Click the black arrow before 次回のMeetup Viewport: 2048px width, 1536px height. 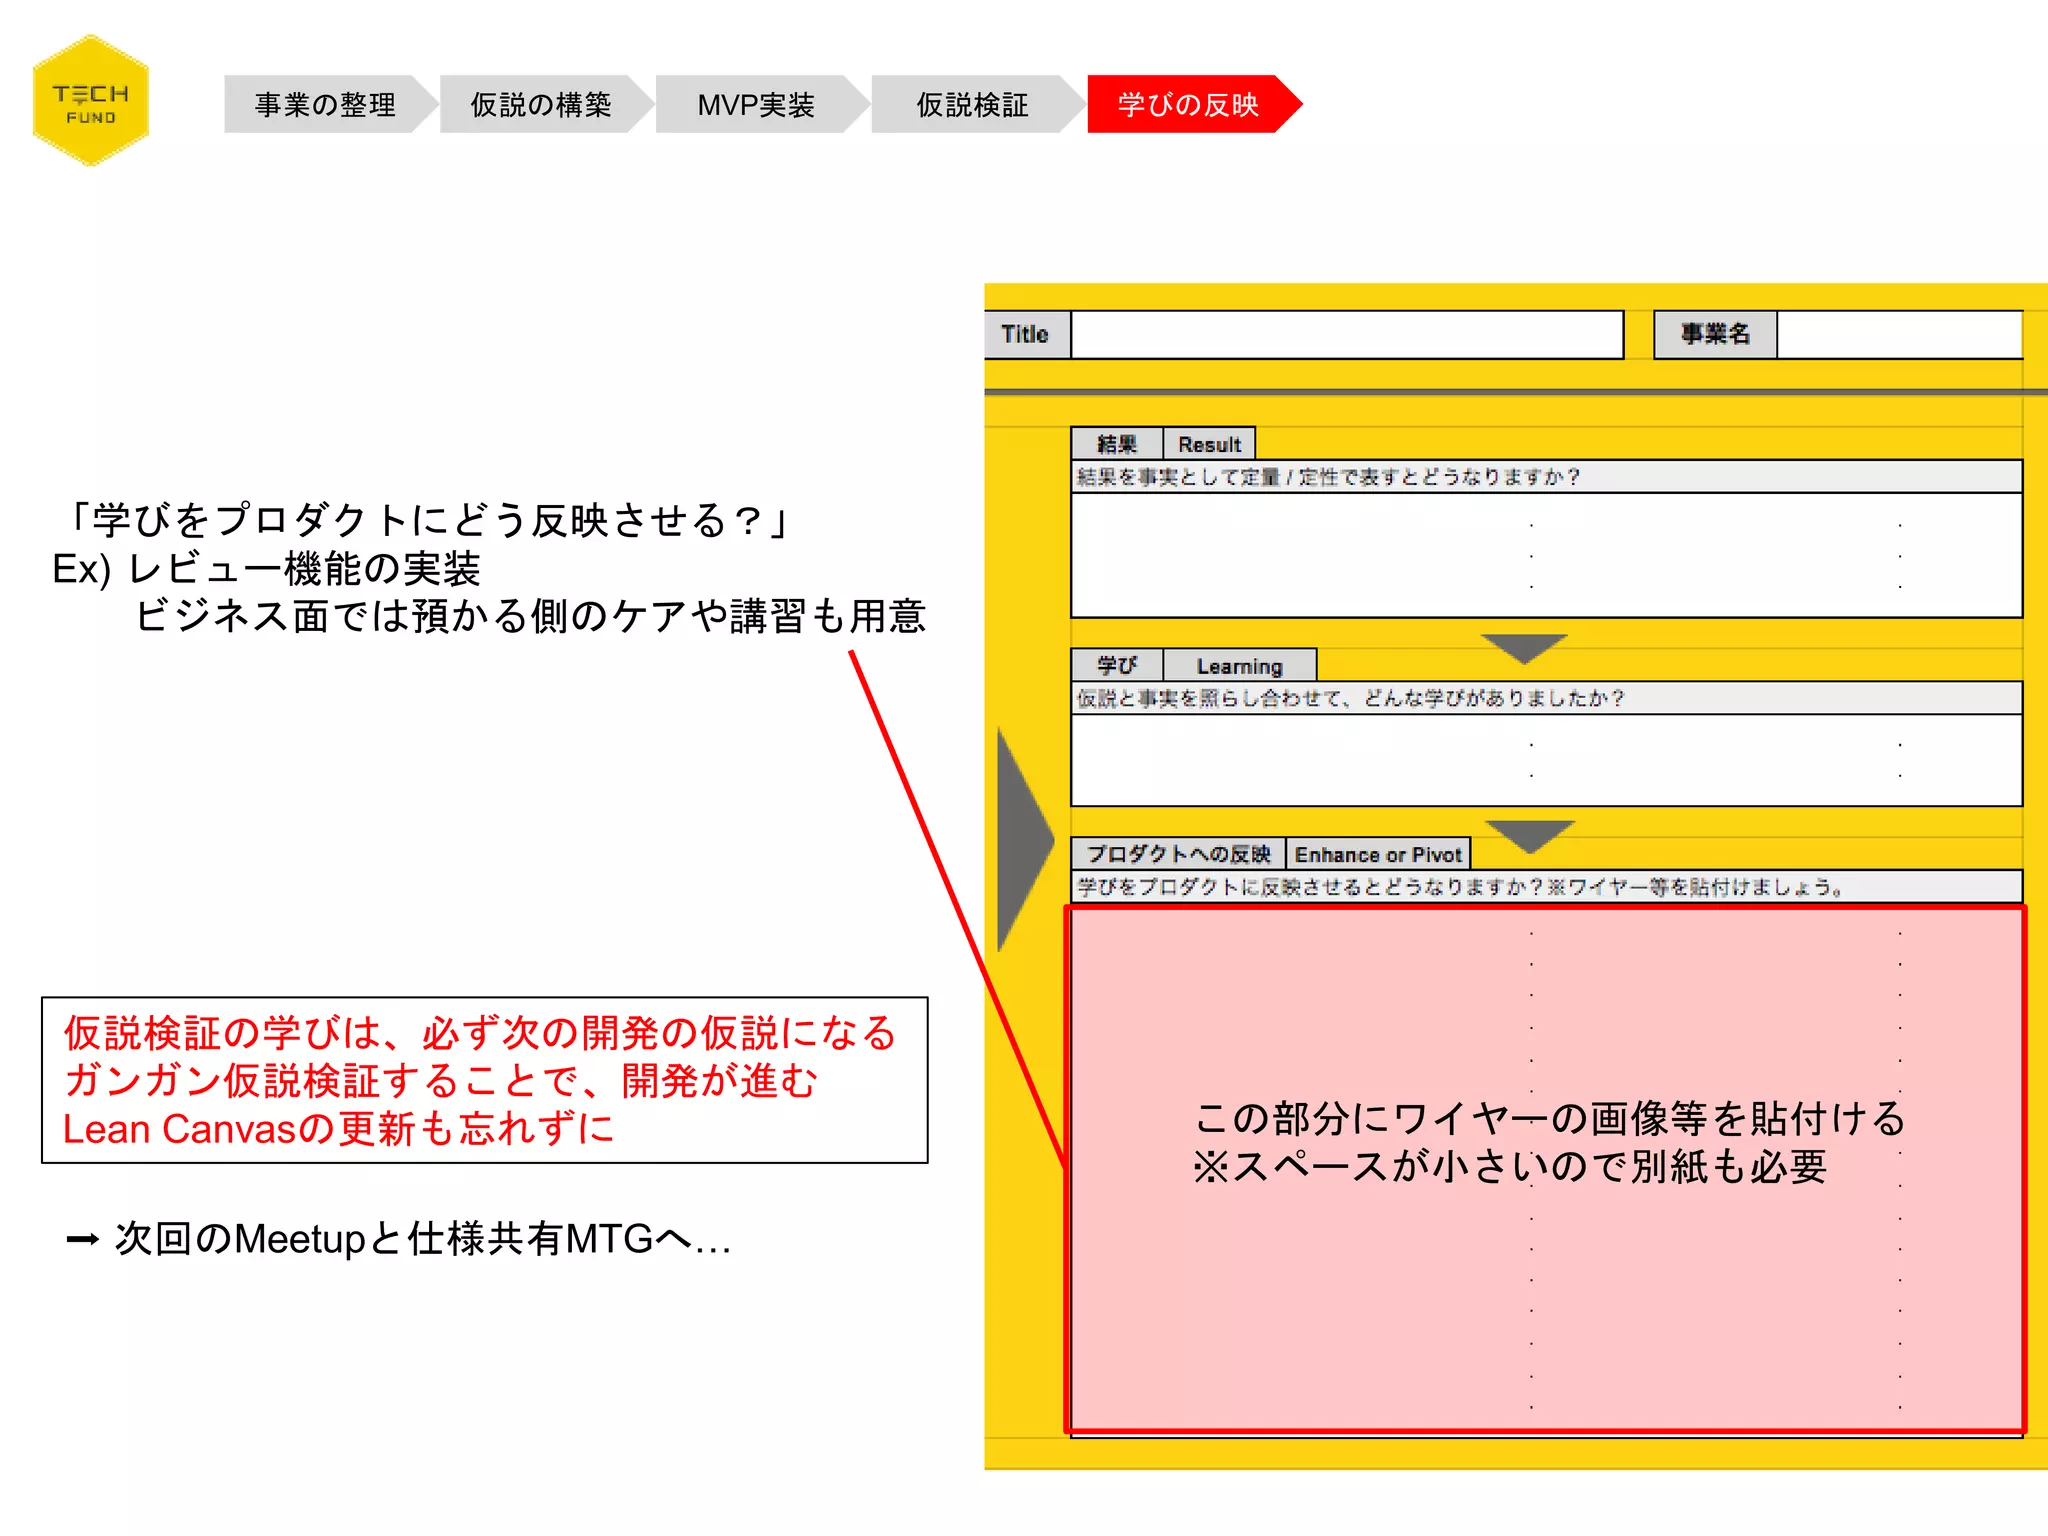[x=82, y=1240]
